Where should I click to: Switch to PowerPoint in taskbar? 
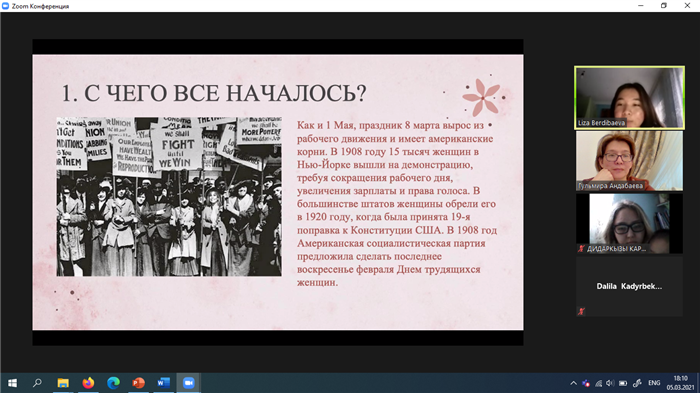(x=138, y=383)
